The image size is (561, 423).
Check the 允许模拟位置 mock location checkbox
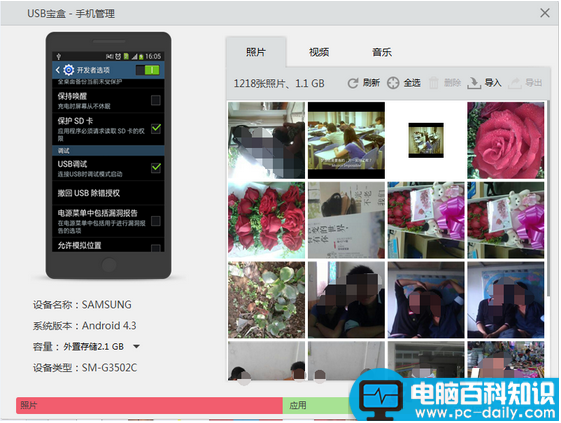156,248
